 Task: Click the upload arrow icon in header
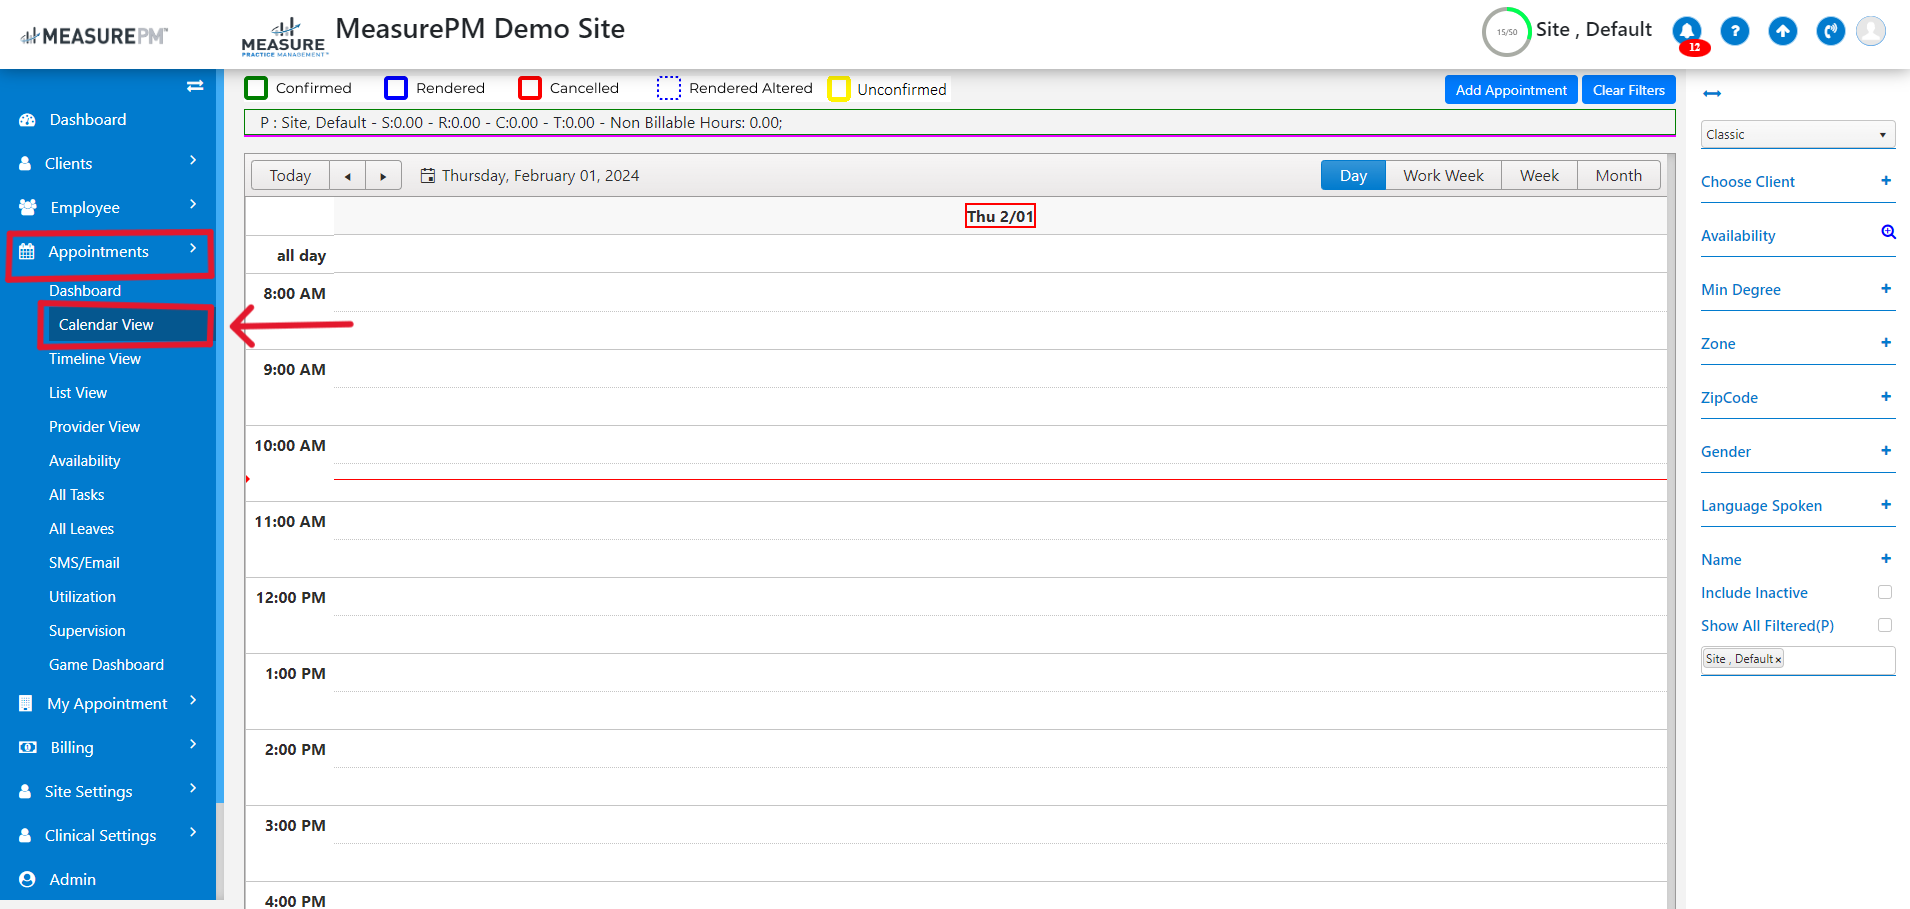point(1783,32)
